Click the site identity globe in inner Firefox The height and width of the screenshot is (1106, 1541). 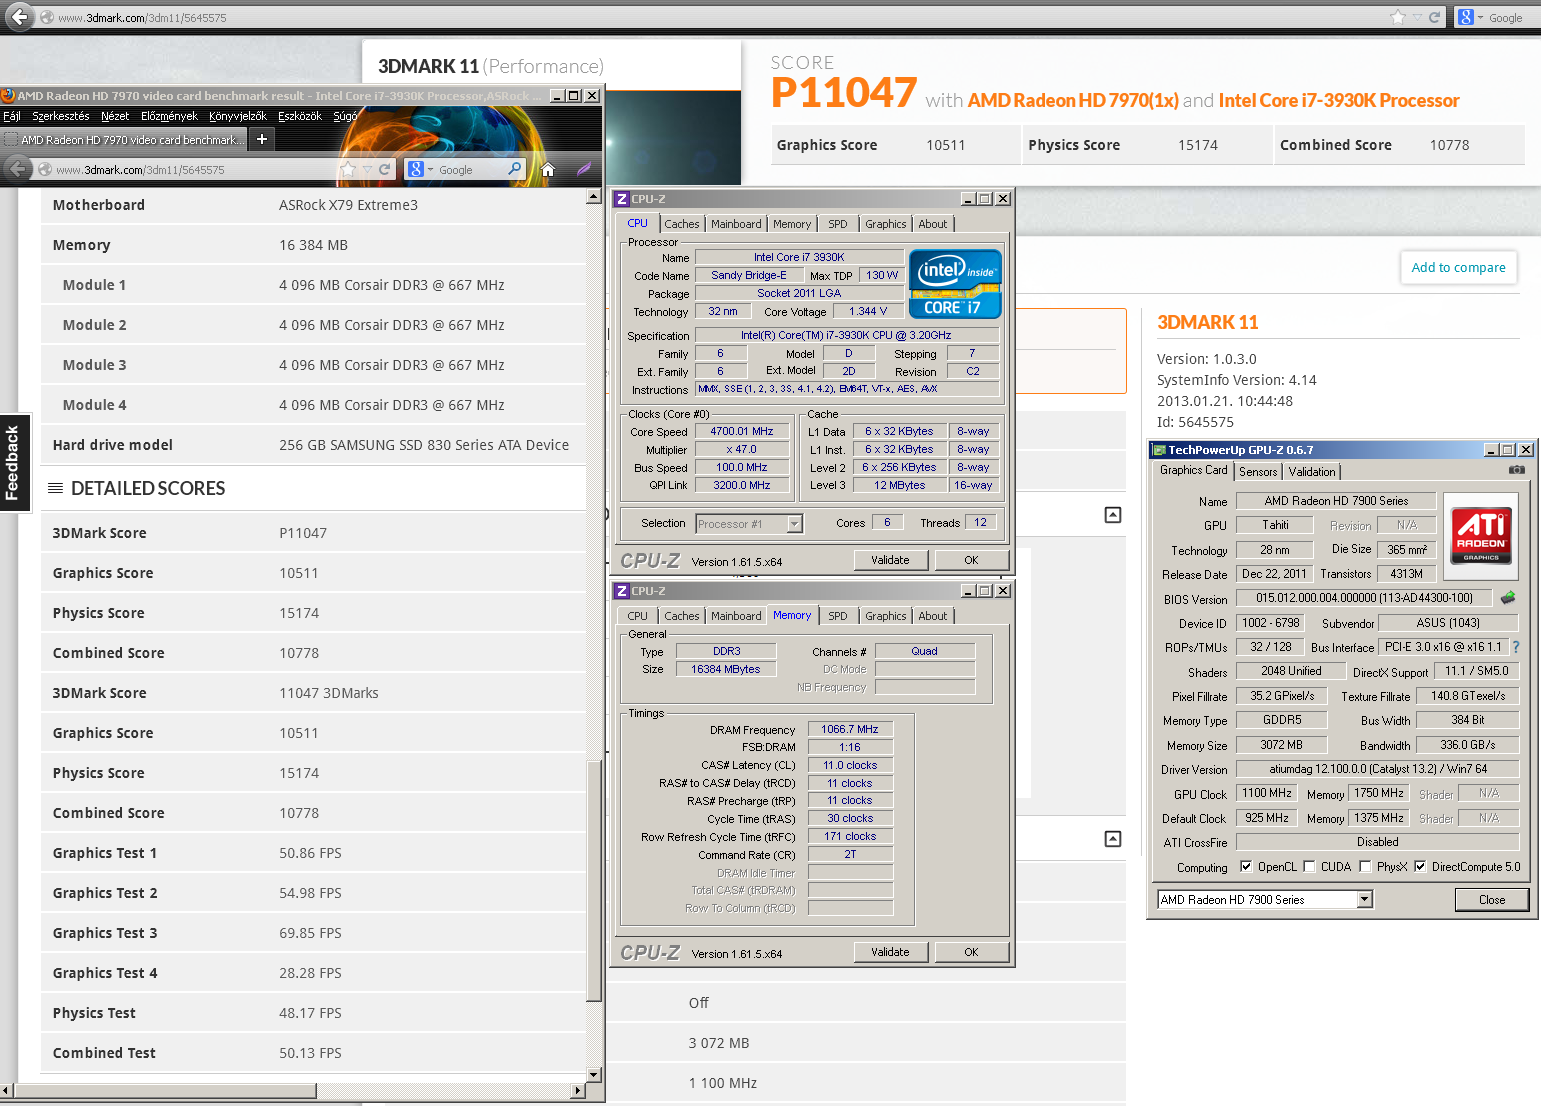(x=45, y=169)
